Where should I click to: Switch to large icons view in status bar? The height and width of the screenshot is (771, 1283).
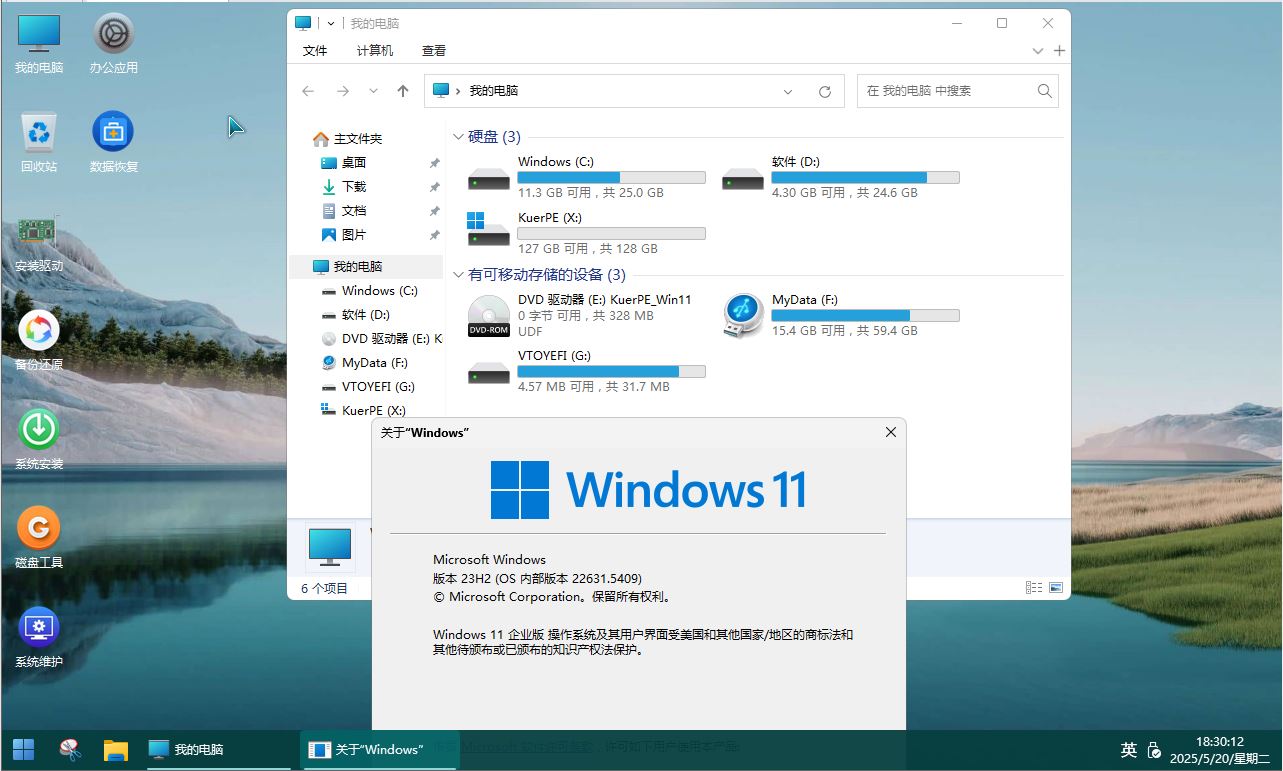click(x=1055, y=588)
